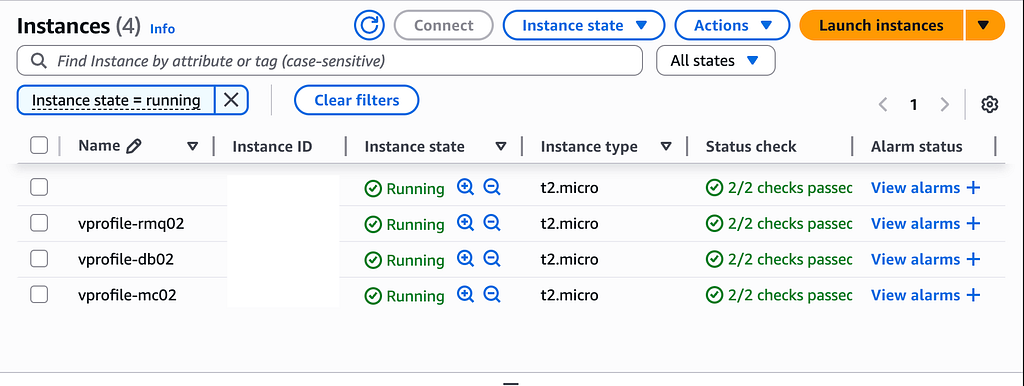1024x386 pixels.
Task: Zoom-out filter icon in vprofile-db02 row
Action: (x=492, y=259)
